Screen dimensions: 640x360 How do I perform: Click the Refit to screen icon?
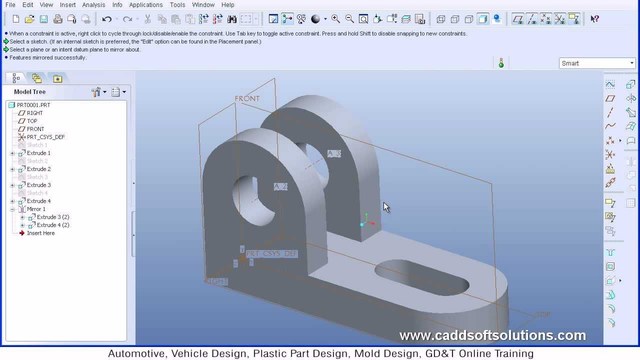tap(363, 19)
